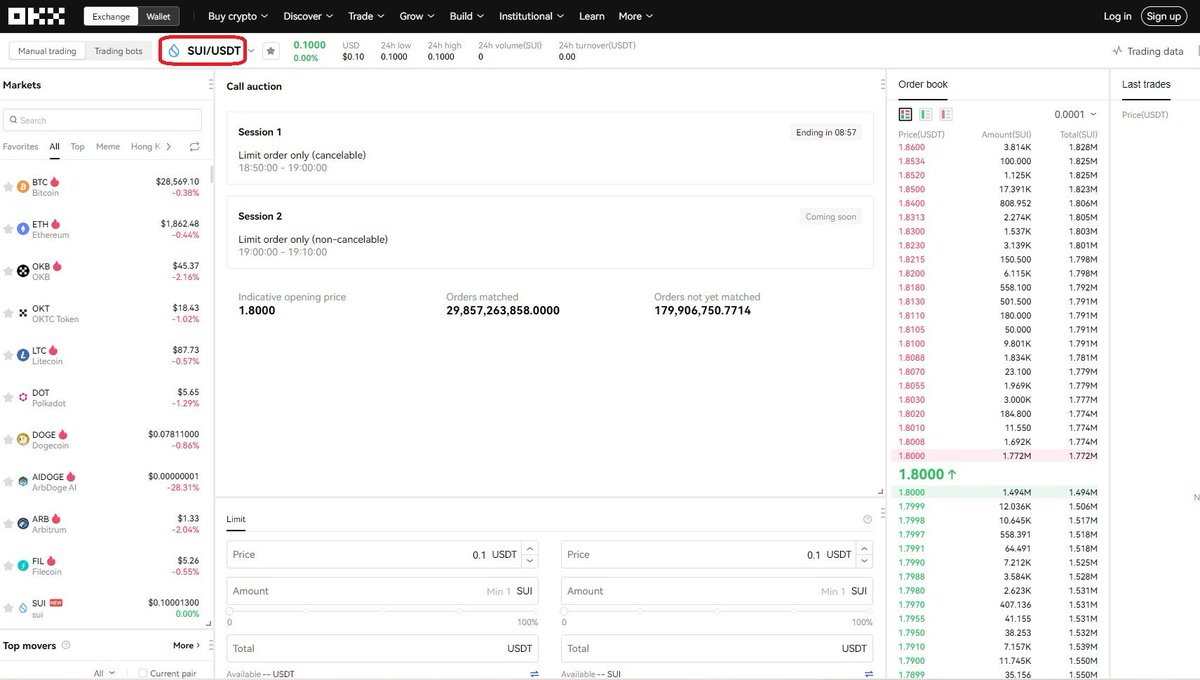Select the Meme markets tab

tap(108, 147)
